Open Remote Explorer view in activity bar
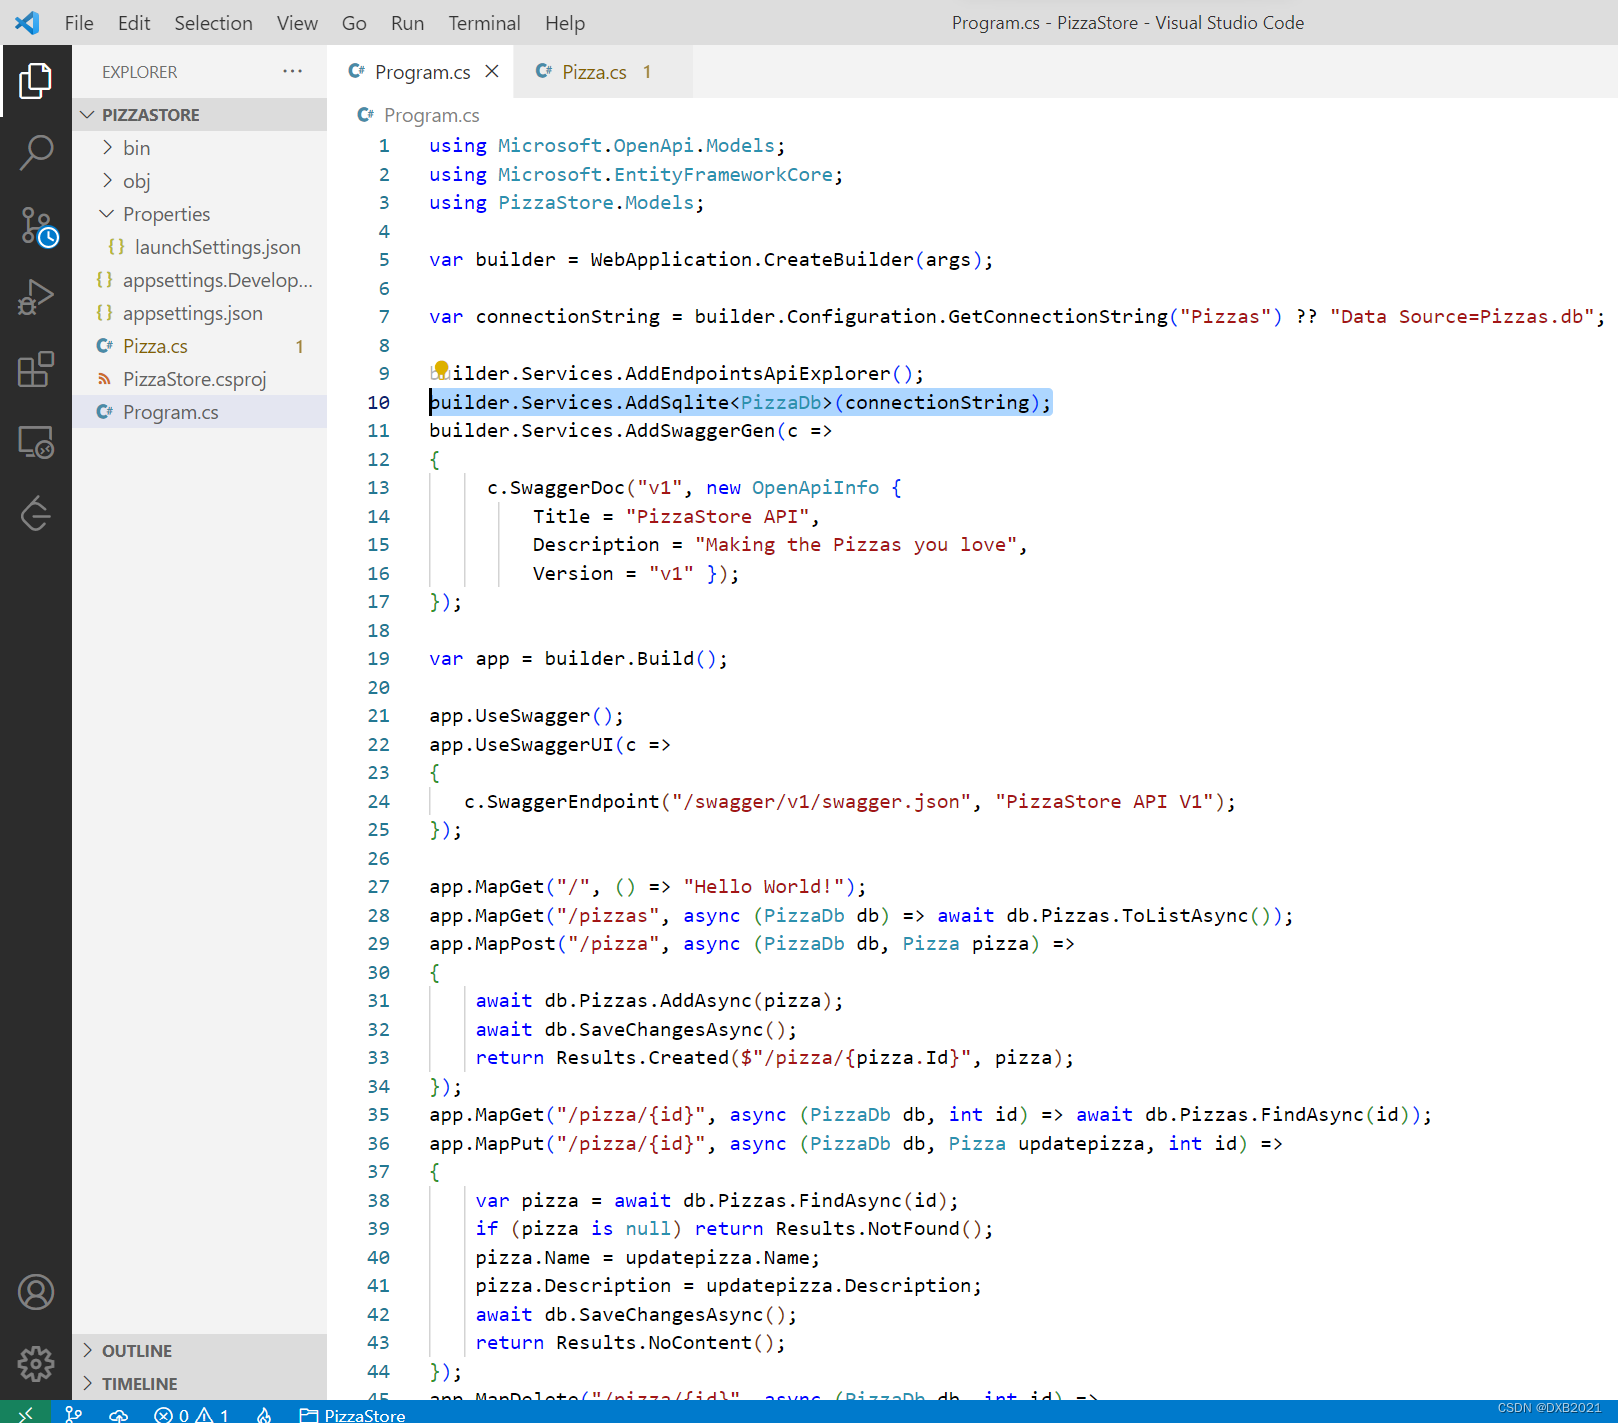This screenshot has width=1618, height=1423. (x=36, y=441)
